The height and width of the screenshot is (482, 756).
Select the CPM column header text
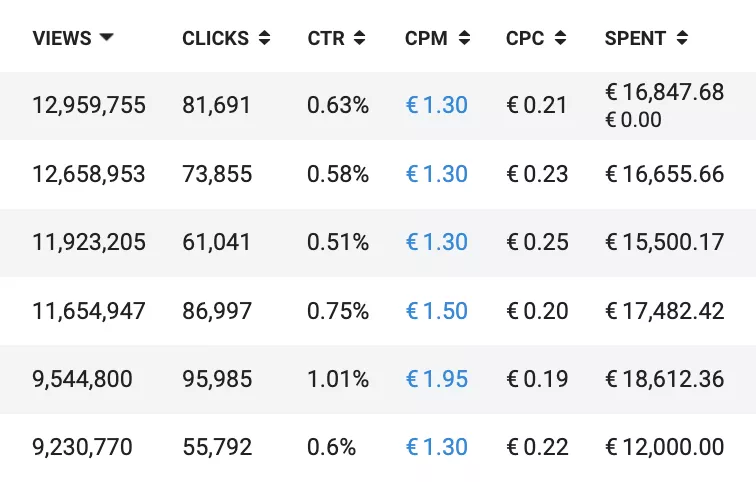click(426, 38)
